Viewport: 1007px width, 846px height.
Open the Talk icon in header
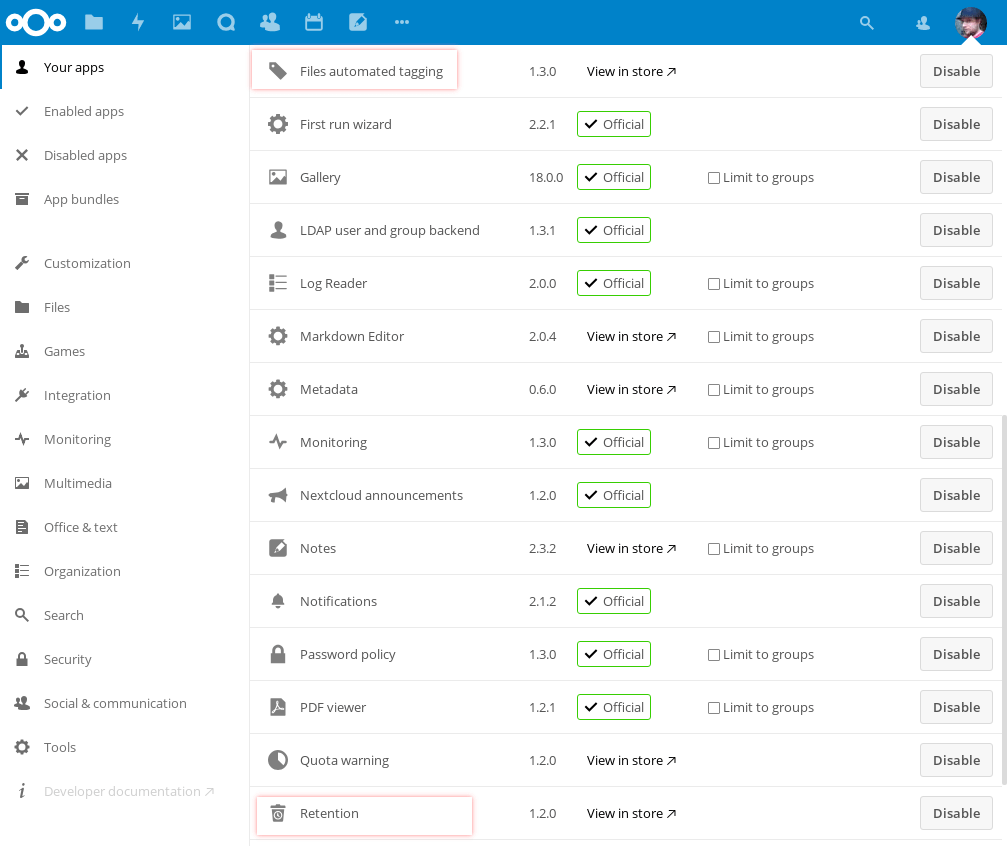[x=226, y=22]
